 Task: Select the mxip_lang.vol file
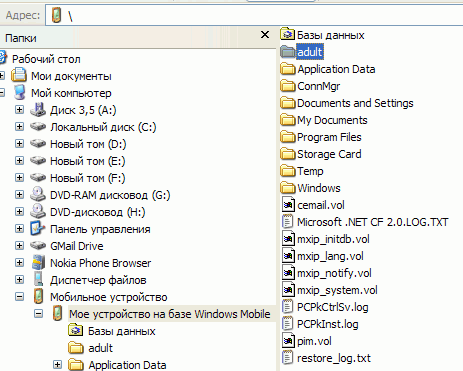pos(330,256)
